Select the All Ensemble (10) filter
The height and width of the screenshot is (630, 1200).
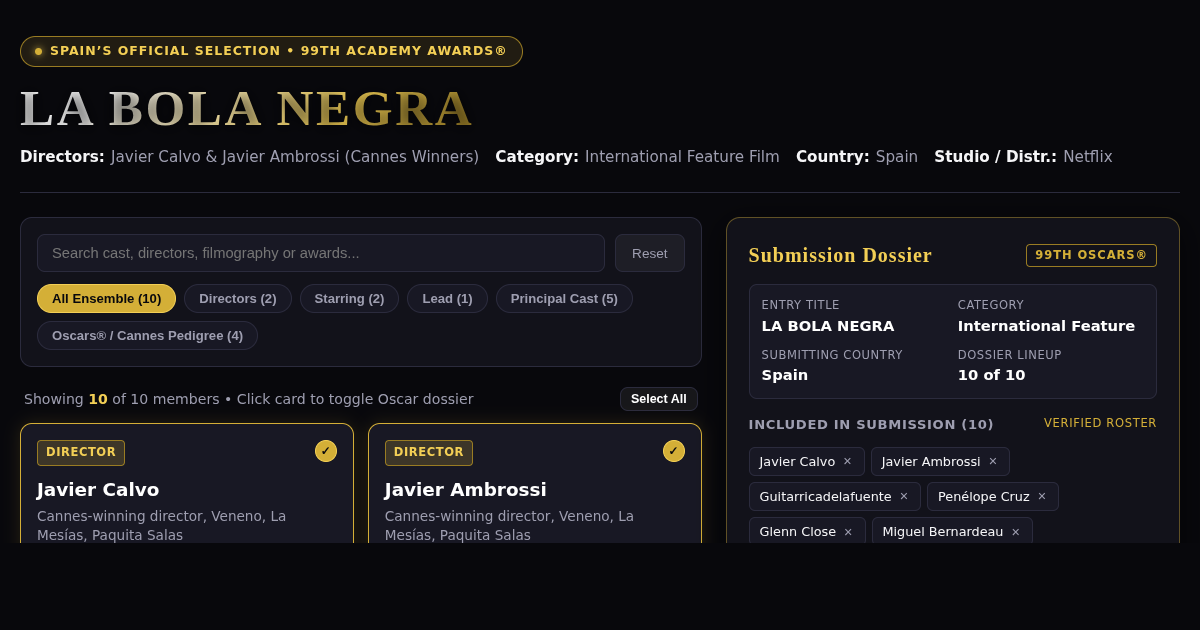106,298
